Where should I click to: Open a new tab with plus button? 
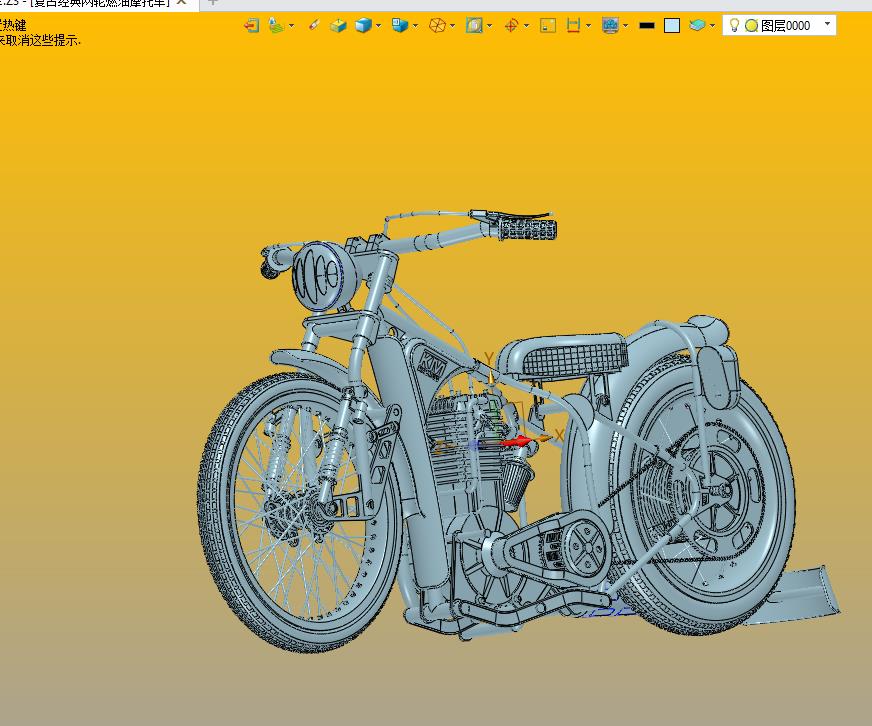(x=212, y=3)
